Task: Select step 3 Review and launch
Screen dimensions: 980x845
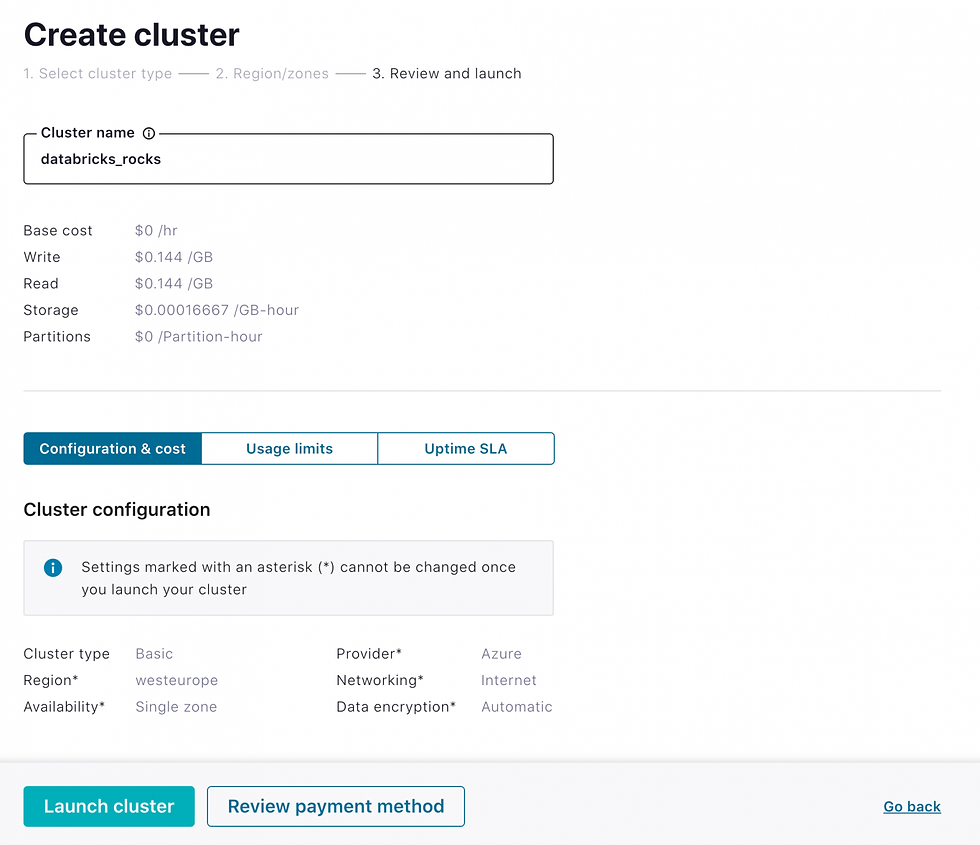Action: tap(447, 74)
